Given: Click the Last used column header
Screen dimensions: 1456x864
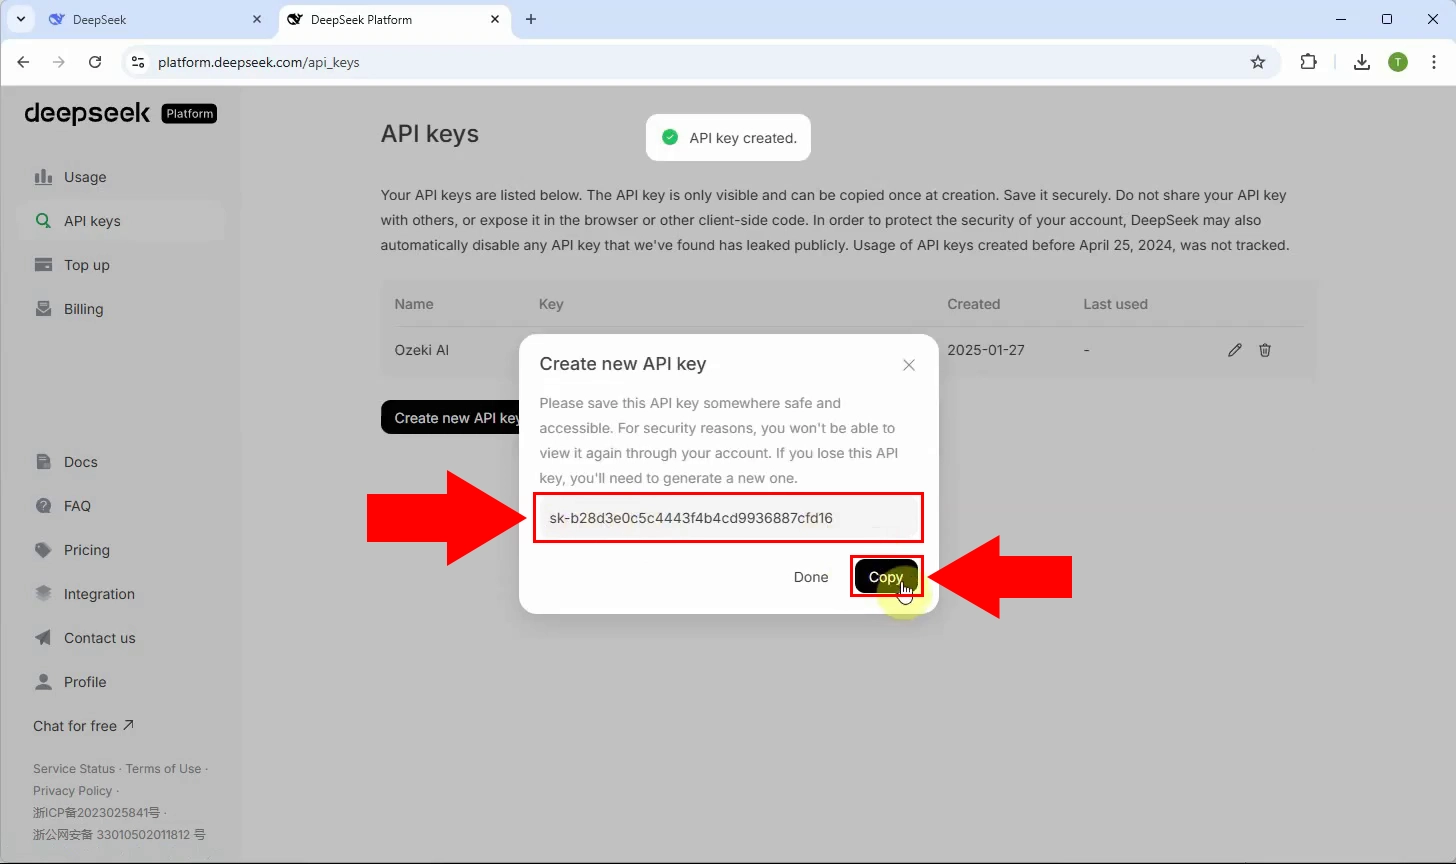Looking at the screenshot, I should (1116, 304).
